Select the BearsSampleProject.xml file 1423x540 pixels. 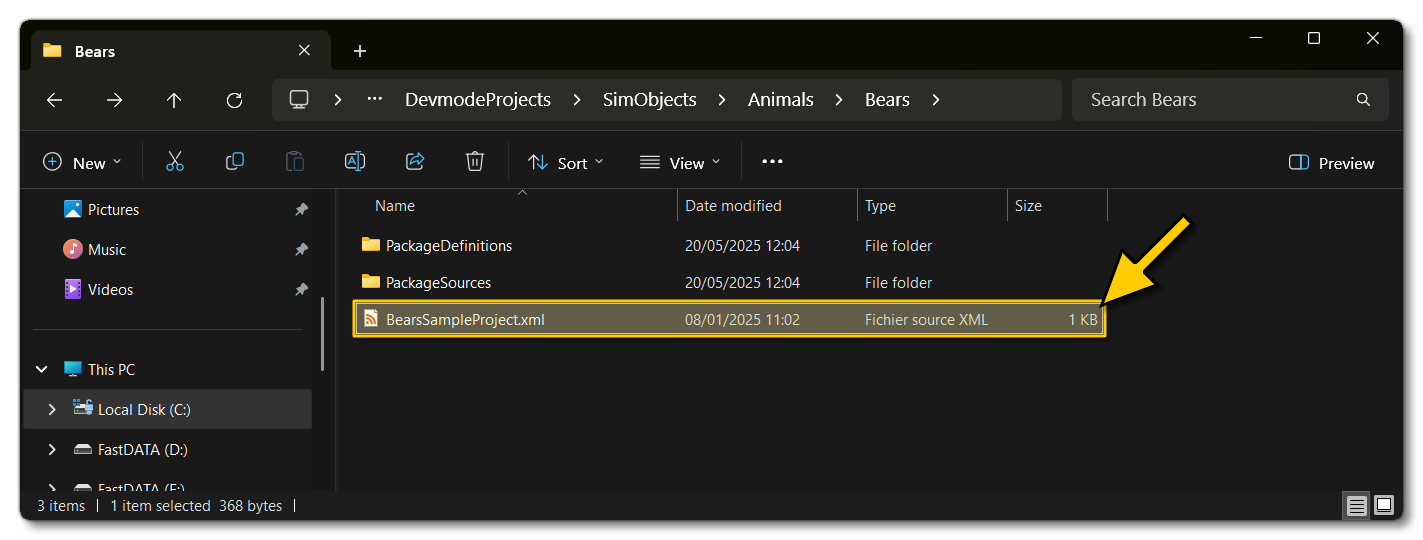465,320
